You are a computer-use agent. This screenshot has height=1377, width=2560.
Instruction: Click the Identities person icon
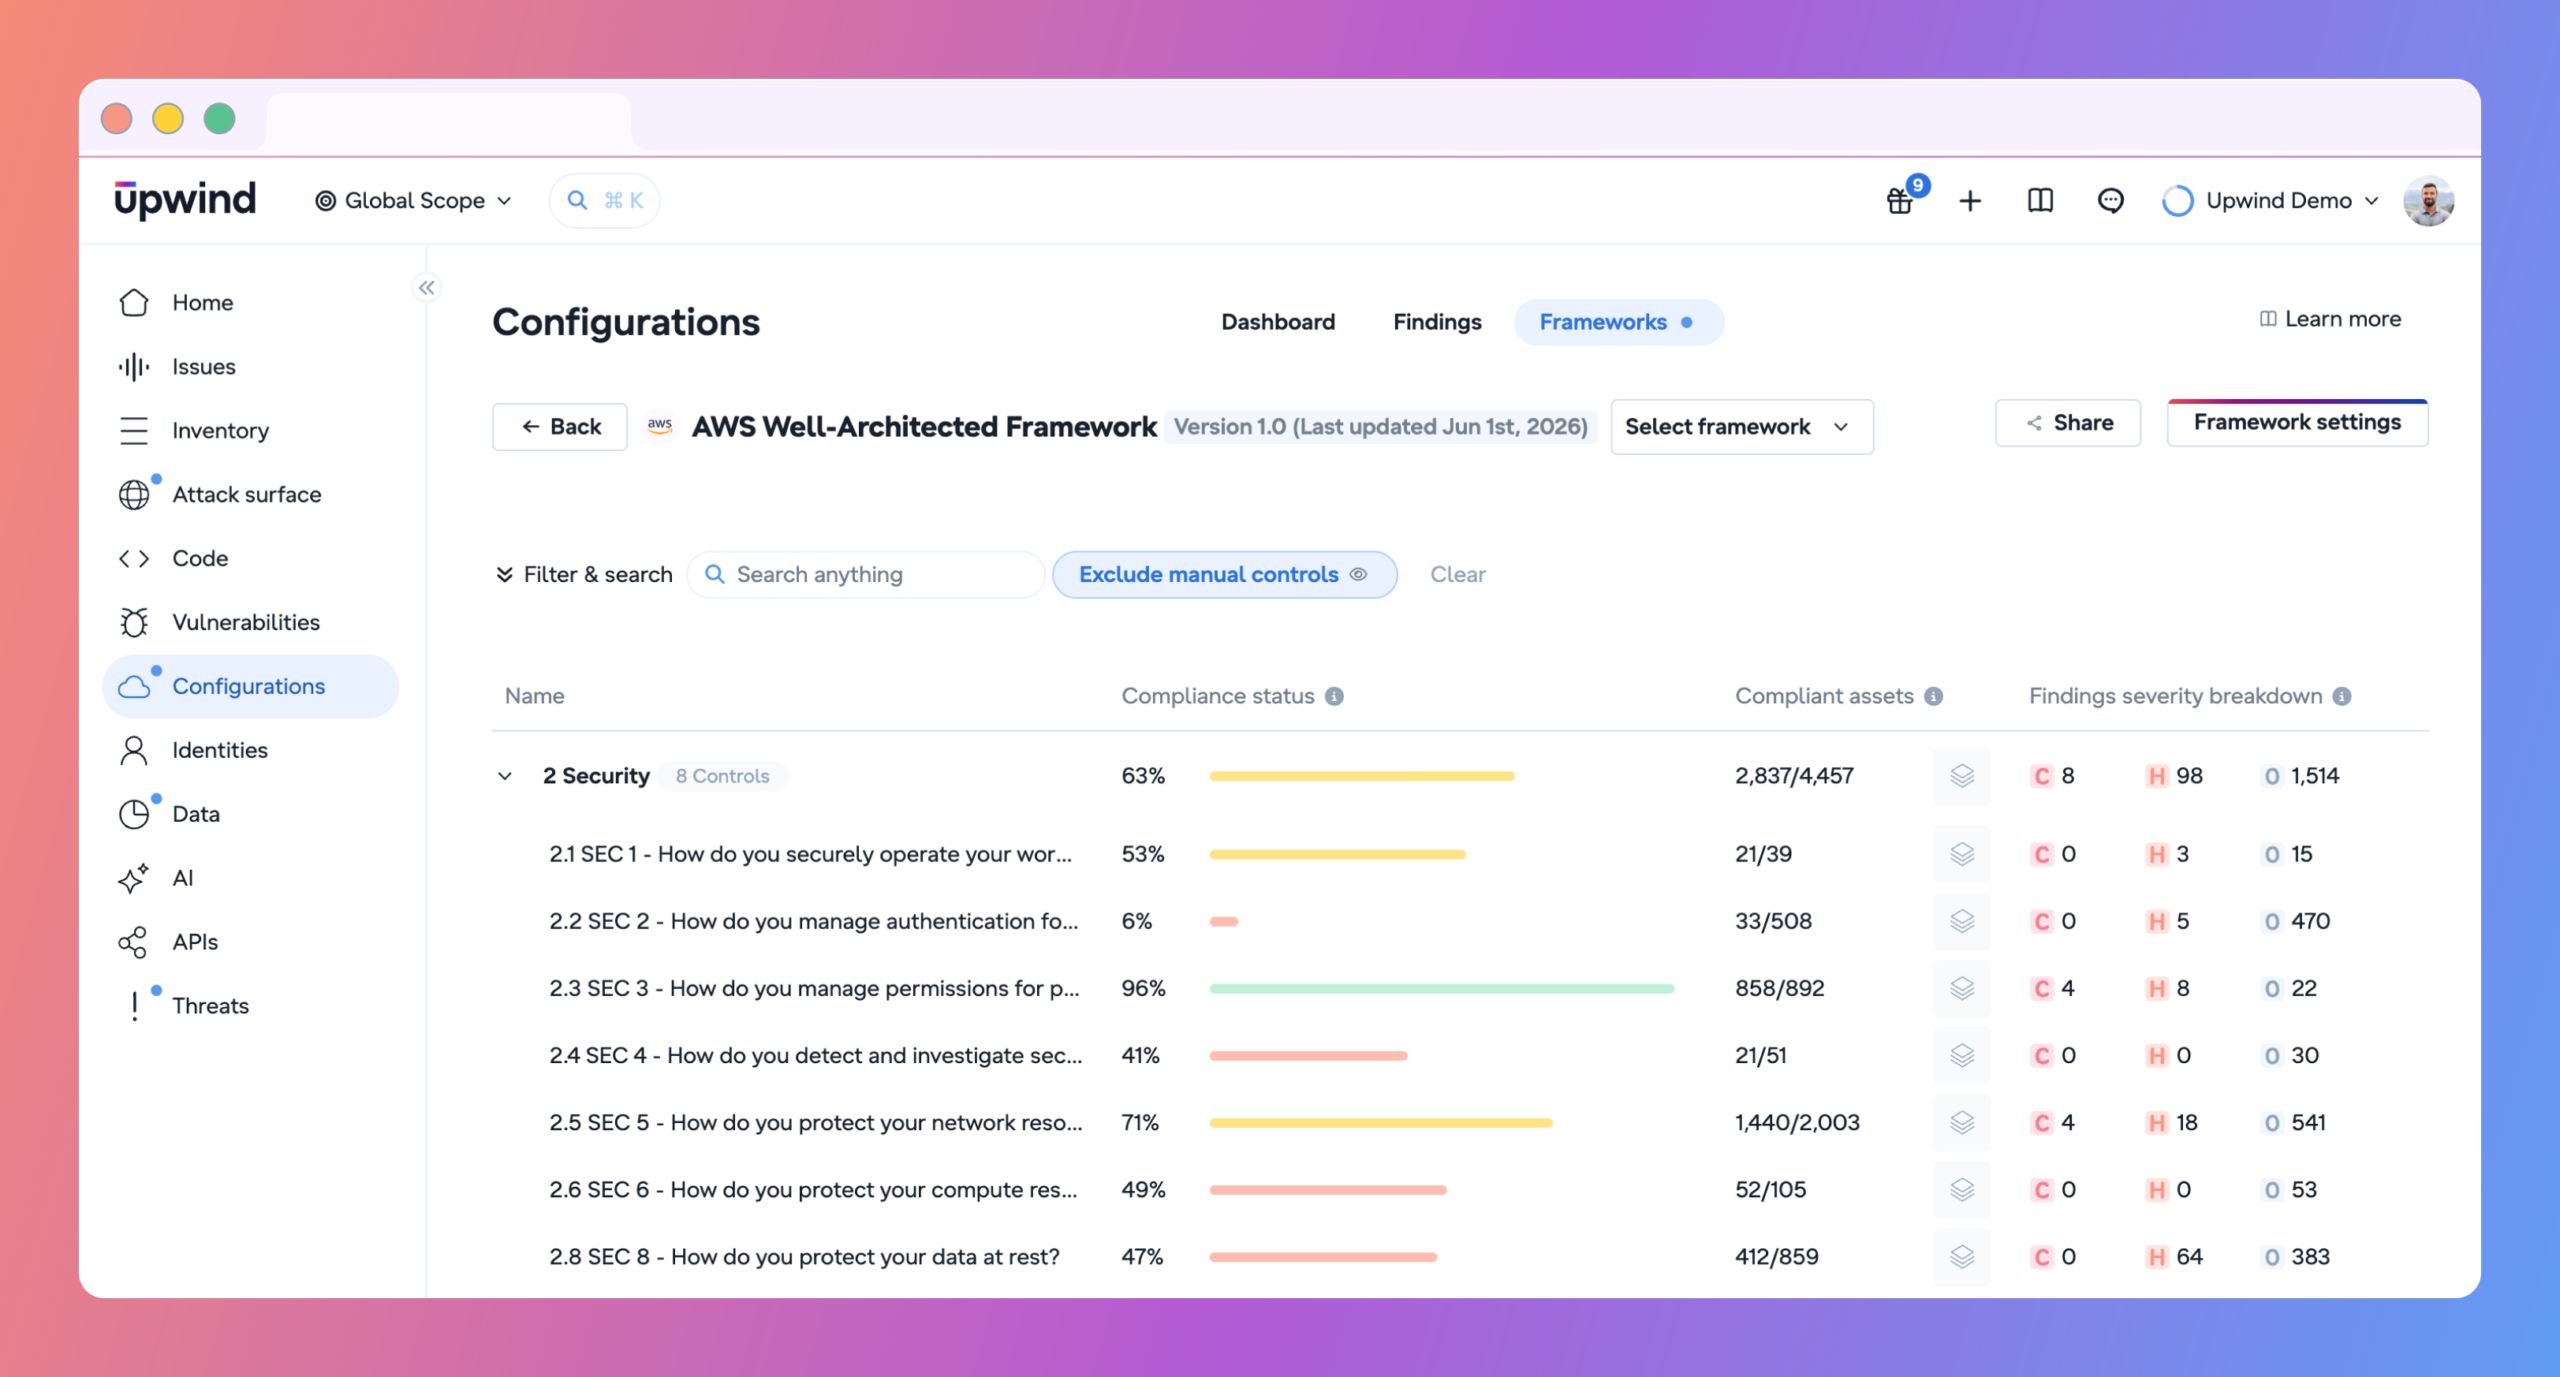134,750
